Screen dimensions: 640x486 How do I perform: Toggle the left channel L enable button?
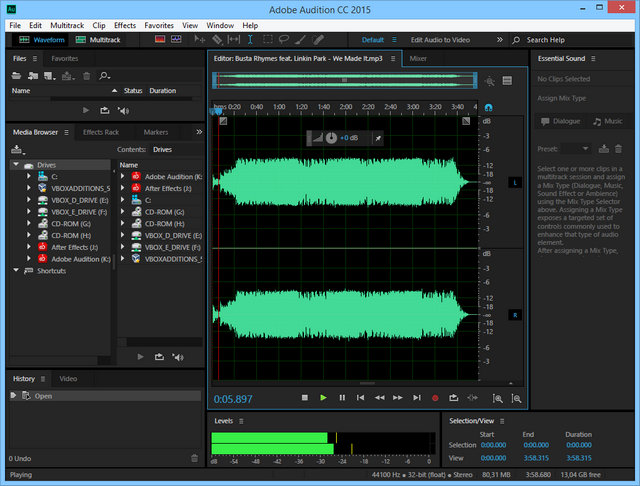pos(515,183)
